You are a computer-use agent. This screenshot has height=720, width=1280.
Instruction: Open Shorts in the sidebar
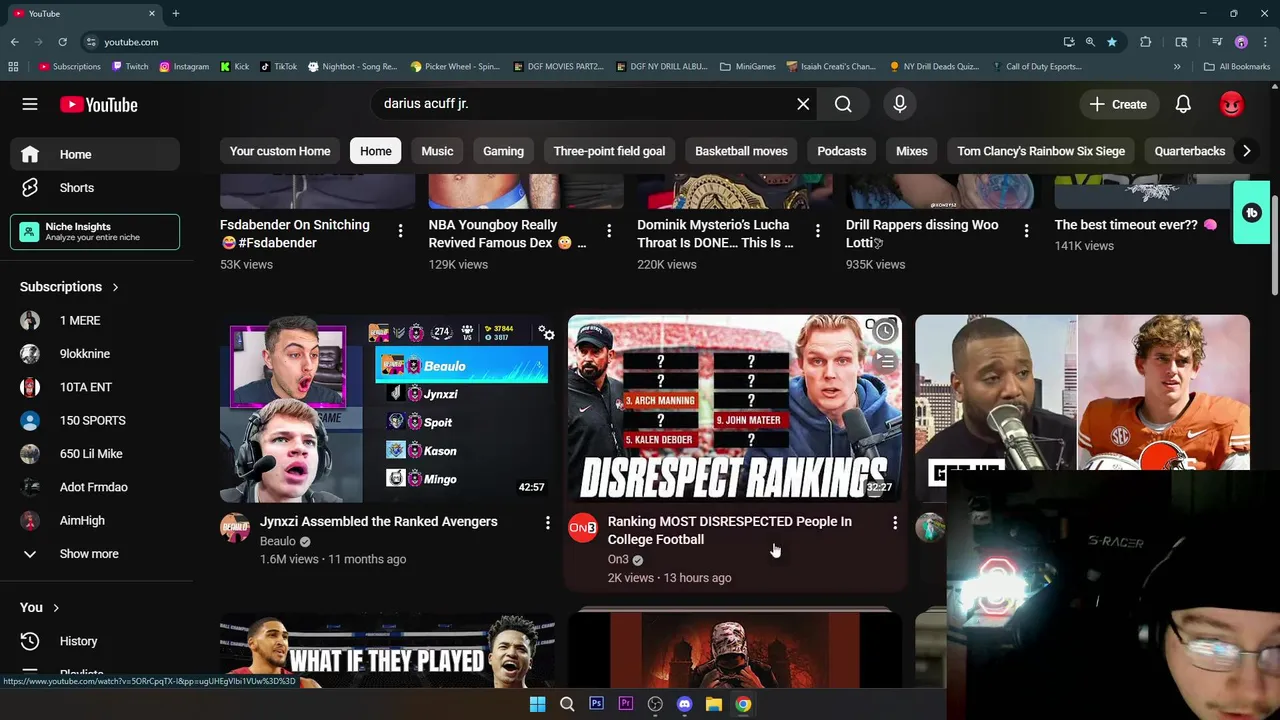coord(95,188)
